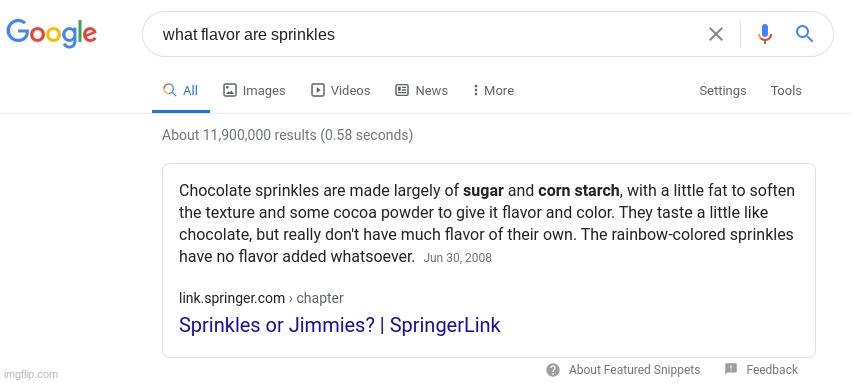Switch to the Videos results tab

pos(341,91)
